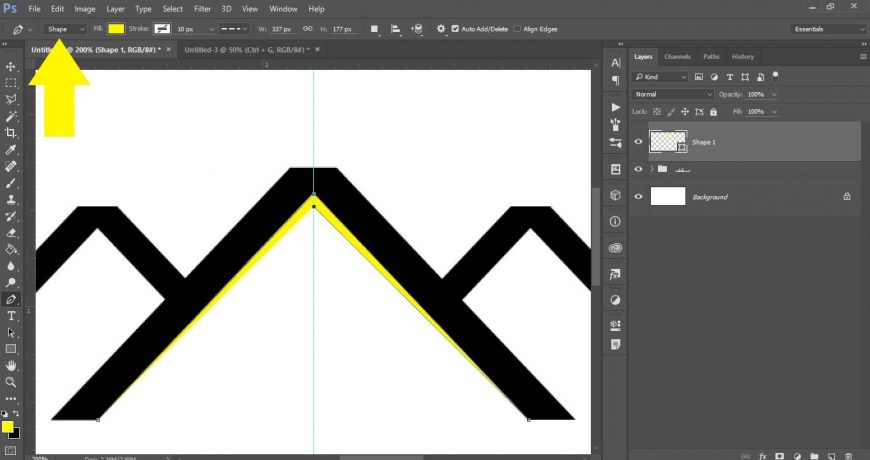Select the Crop tool
Viewport: 870px width, 460px height.
point(11,132)
